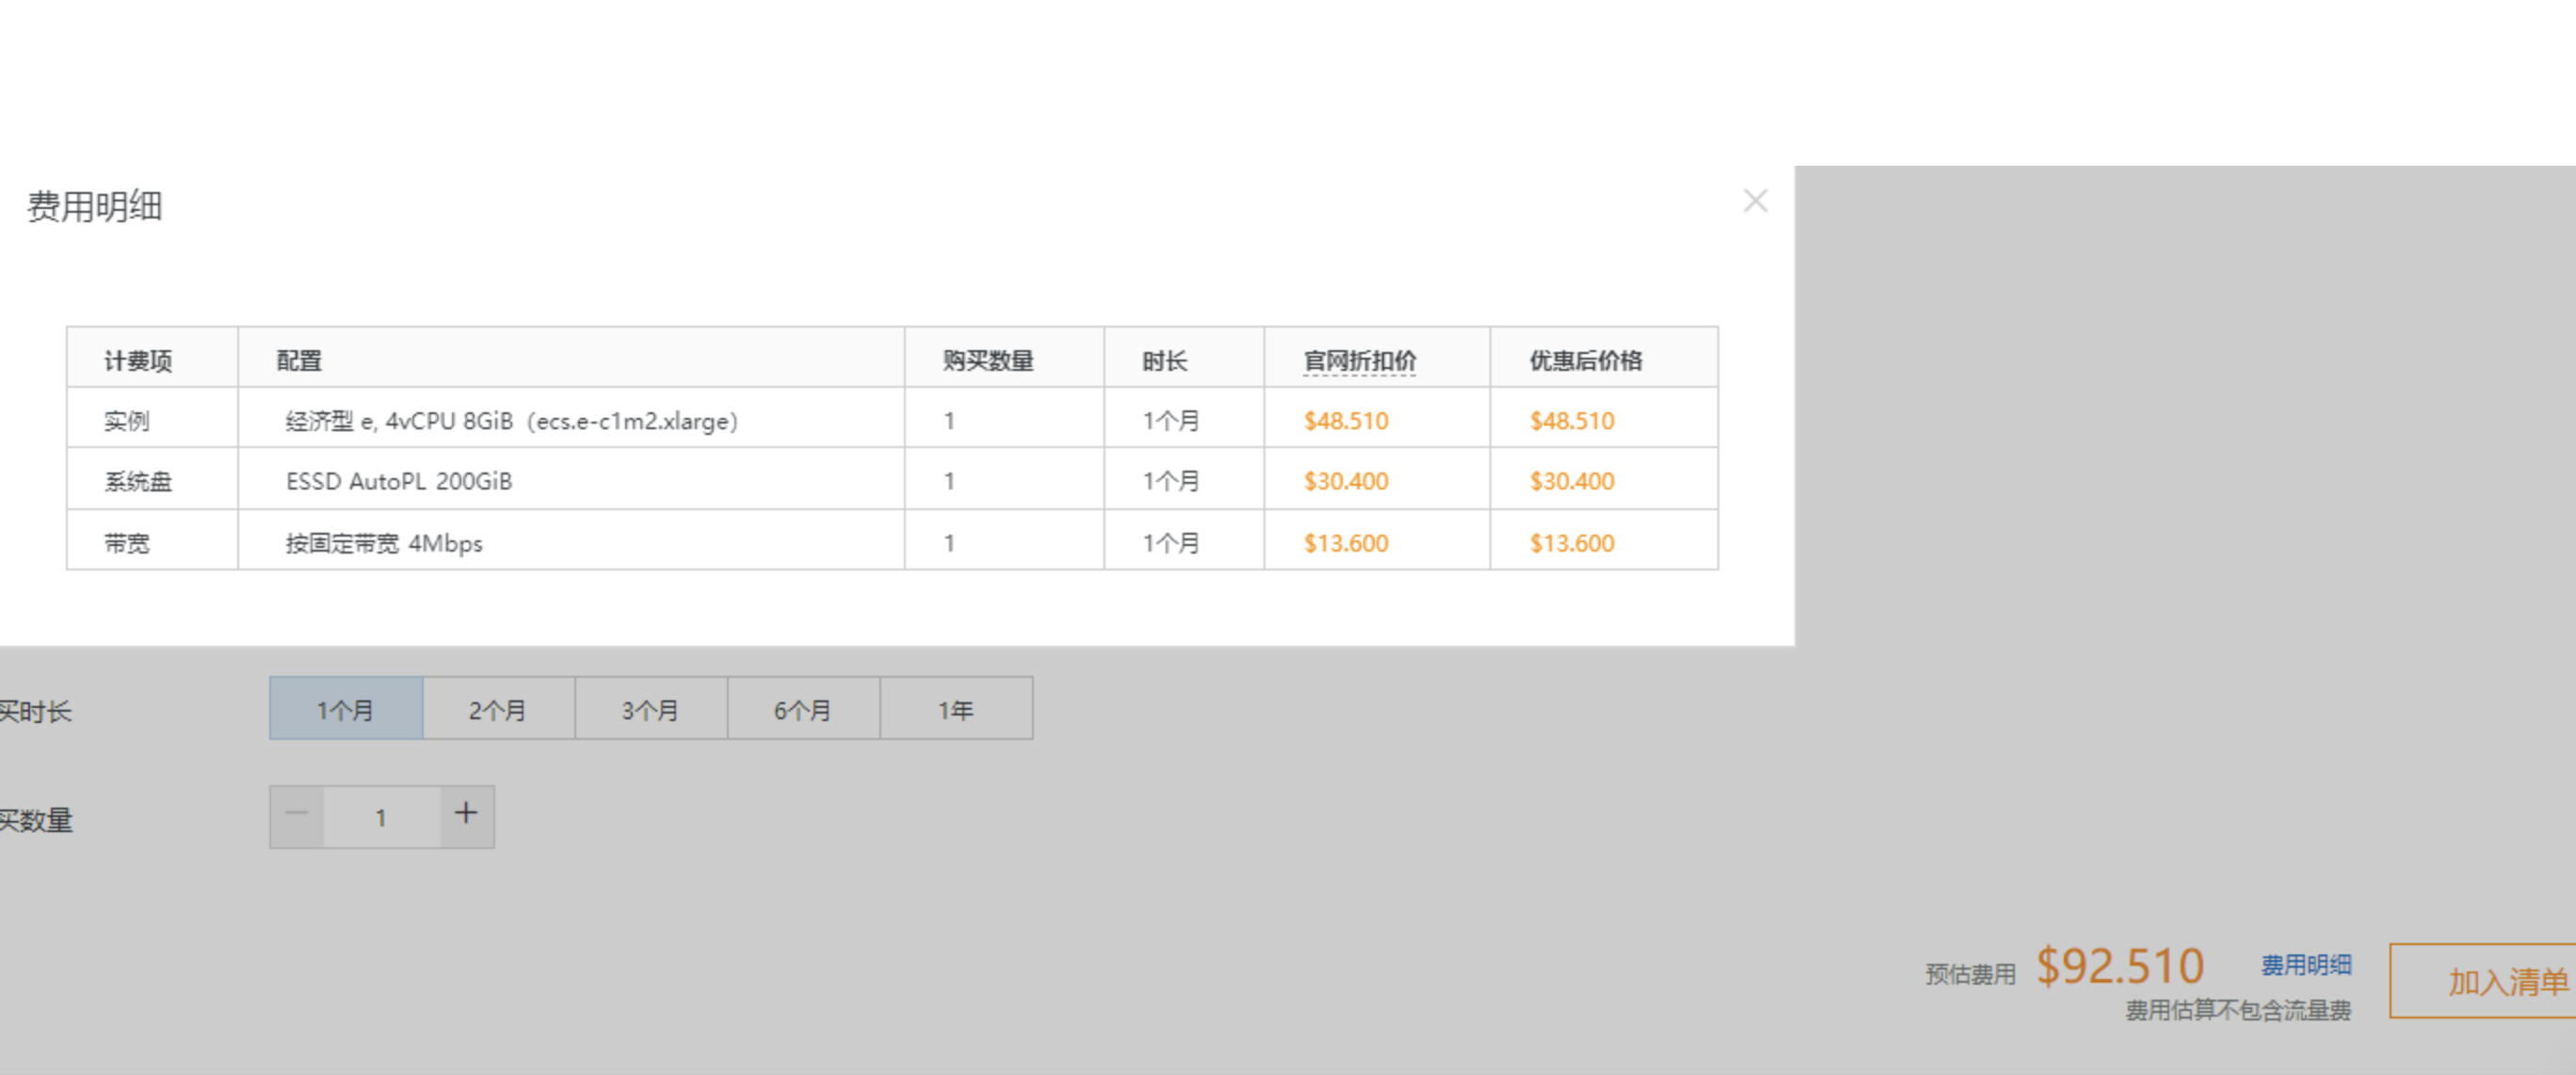This screenshot has height=1075, width=2576.
Task: Click the $13.600 bandwidth final price
Action: [1571, 543]
